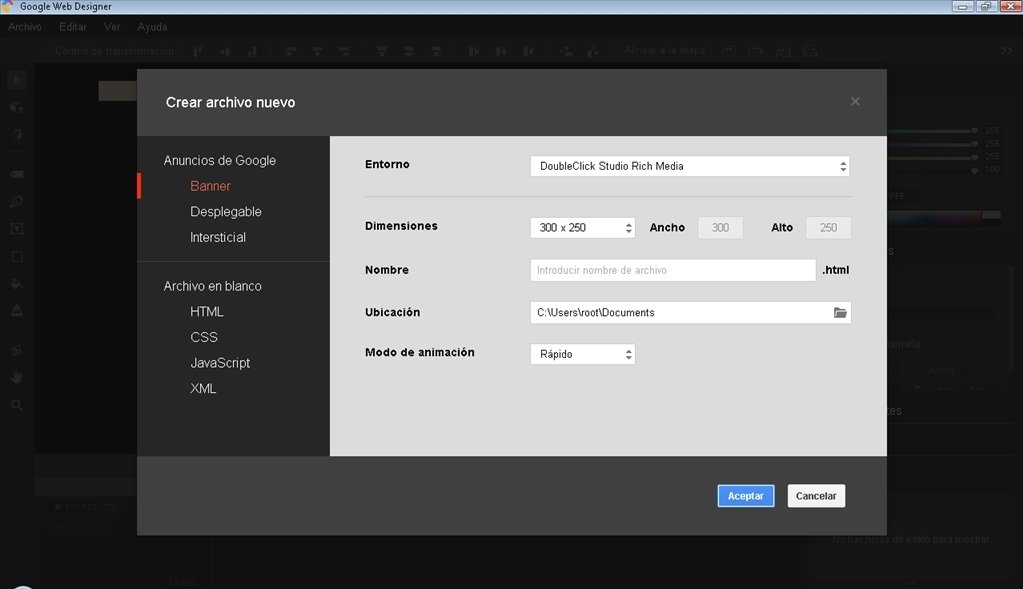Open the Editar menu
This screenshot has width=1023, height=589.
pyautogui.click(x=72, y=27)
